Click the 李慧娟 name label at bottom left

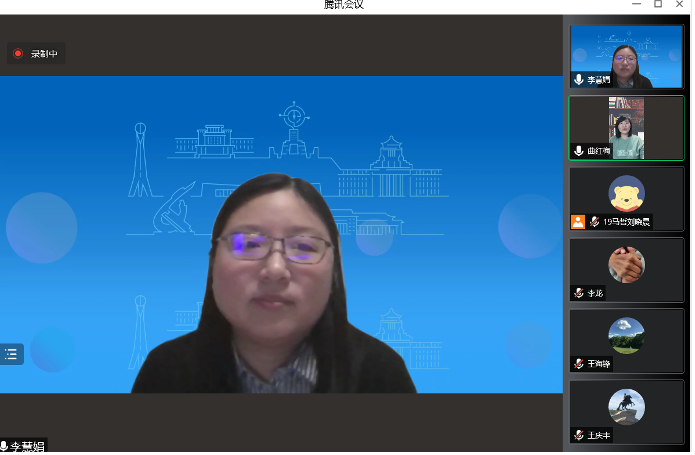(28, 447)
